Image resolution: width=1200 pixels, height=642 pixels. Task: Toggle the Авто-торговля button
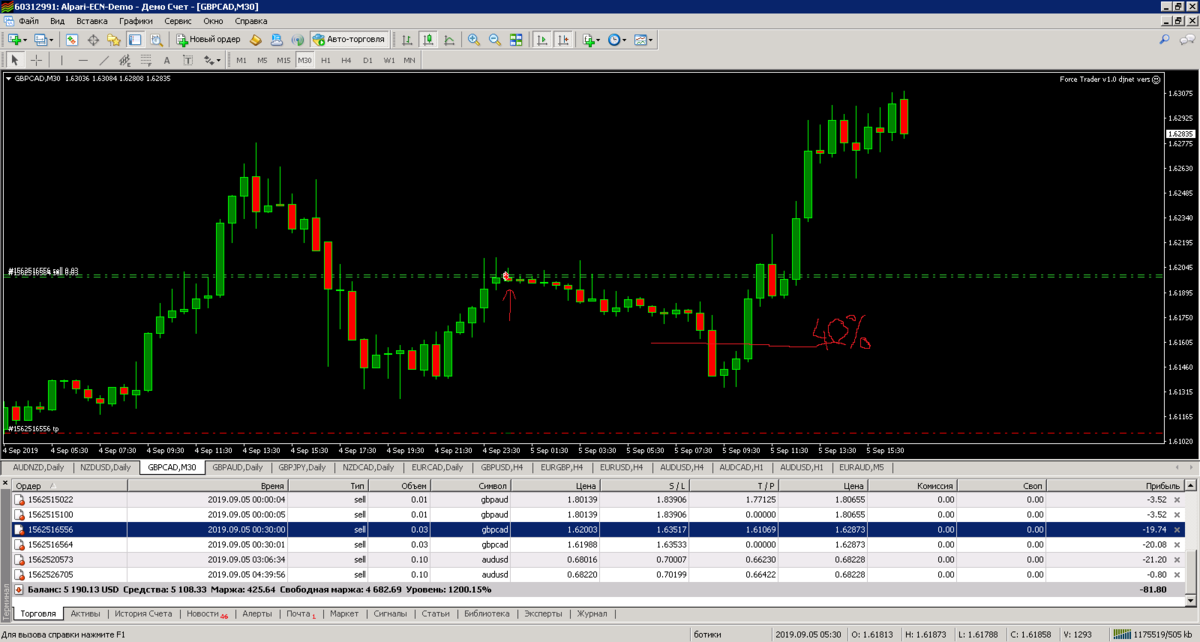click(x=349, y=40)
